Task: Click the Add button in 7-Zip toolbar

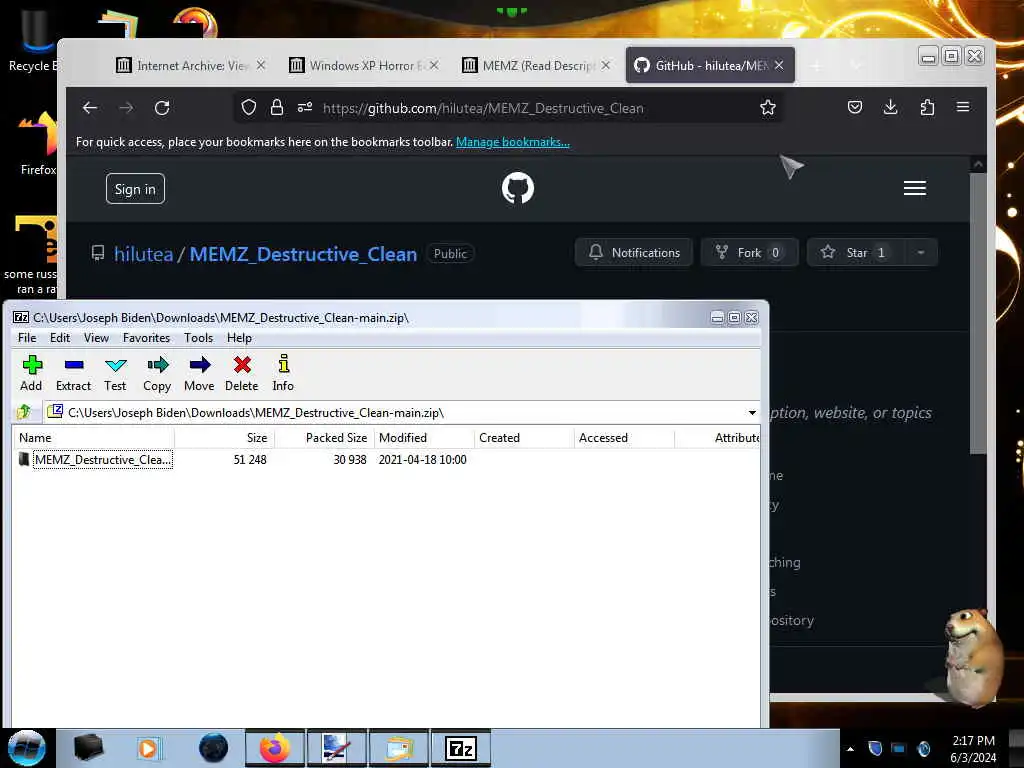Action: (x=31, y=374)
